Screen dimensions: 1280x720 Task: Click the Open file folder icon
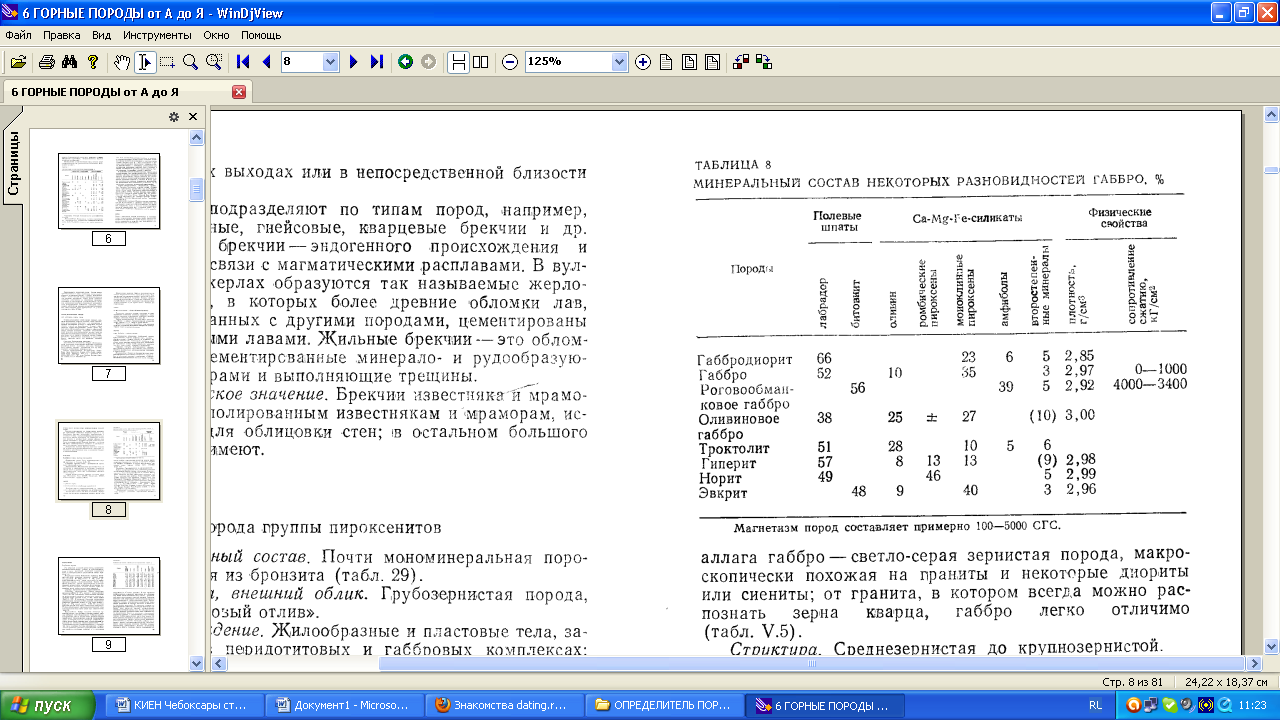click(17, 62)
